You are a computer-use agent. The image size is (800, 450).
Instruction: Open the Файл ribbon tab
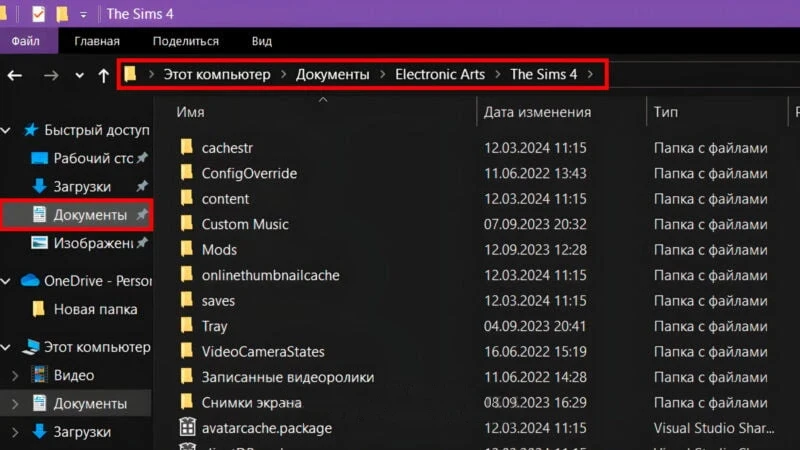coord(26,41)
